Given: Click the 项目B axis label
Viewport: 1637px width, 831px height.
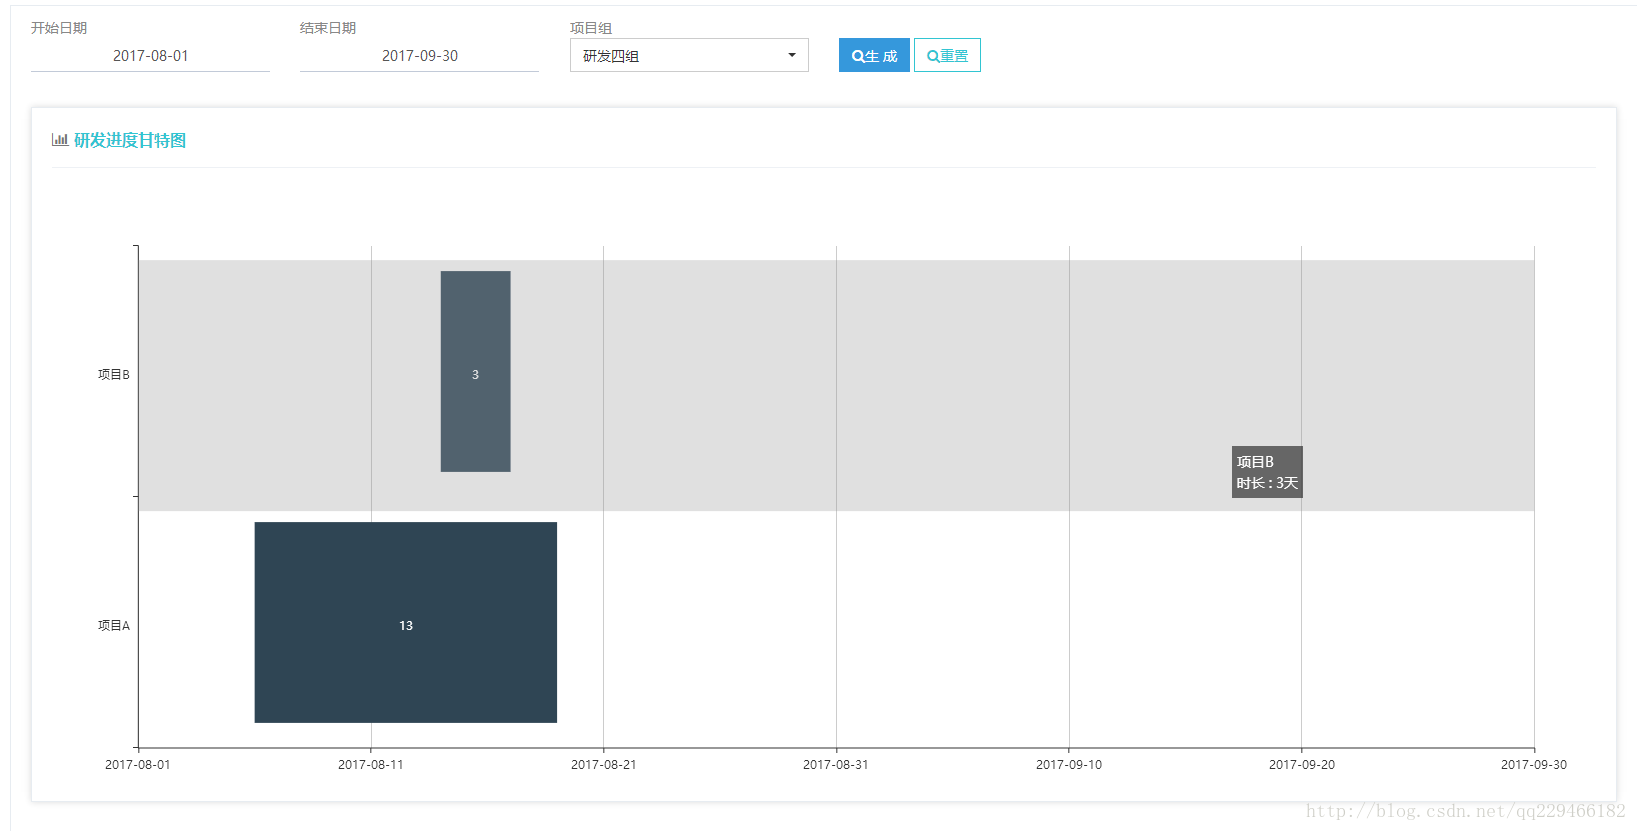Looking at the screenshot, I should pyautogui.click(x=114, y=374).
